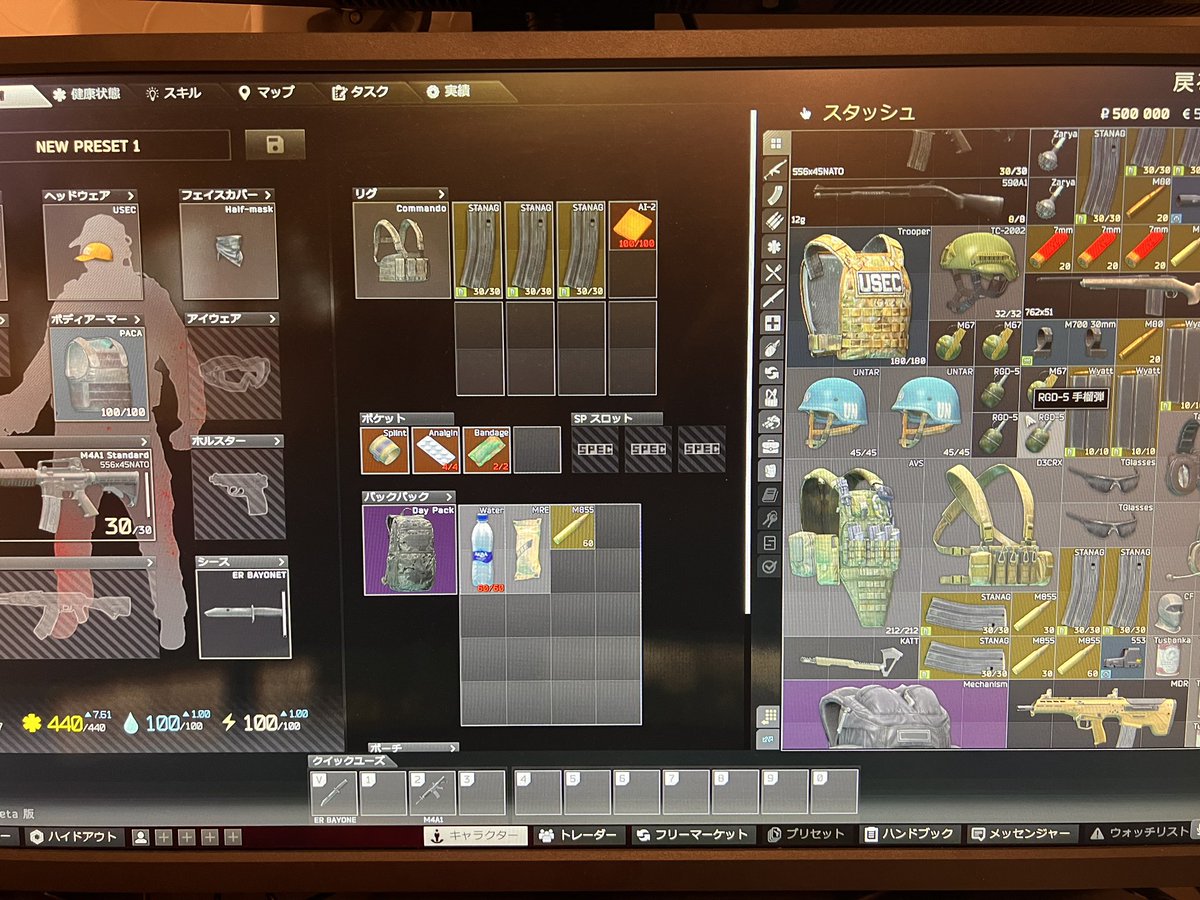Expand the ホルスター slot header arrow
Viewport: 1200px width, 900px height.
[x=276, y=441]
